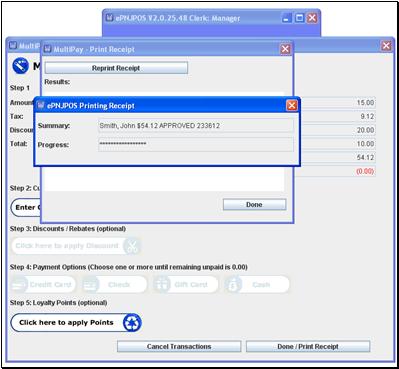Click the scissors discount icon
This screenshot has width=399, height=369.
pyautogui.click(x=132, y=246)
